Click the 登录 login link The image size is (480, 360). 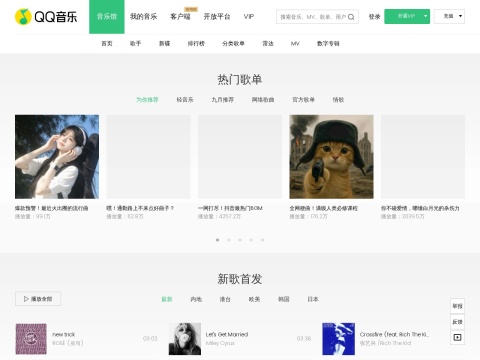[374, 17]
